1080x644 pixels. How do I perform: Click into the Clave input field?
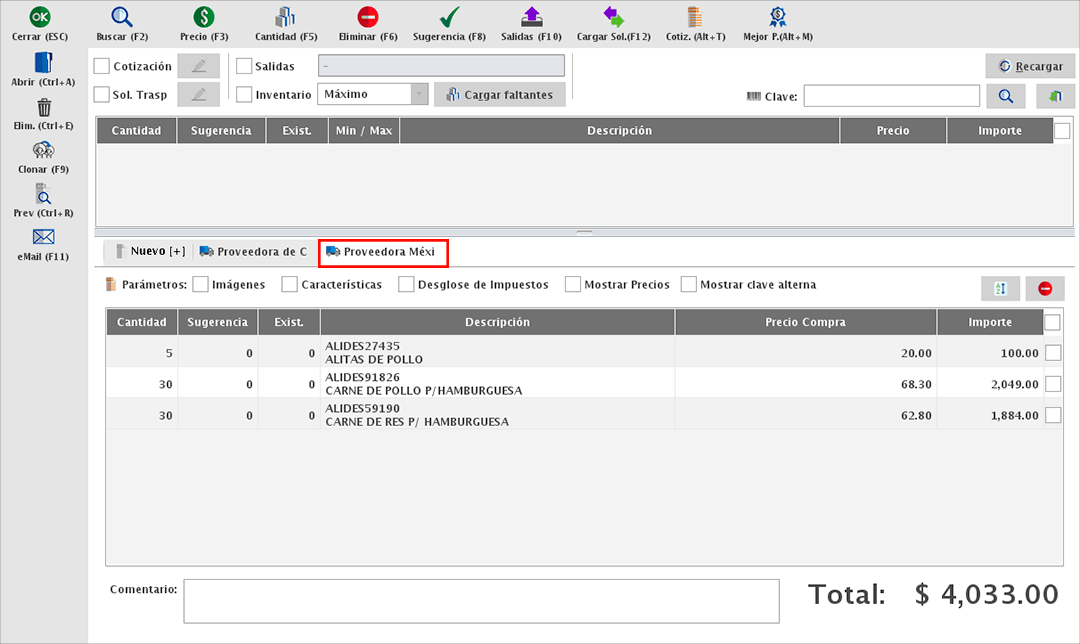pyautogui.click(x=891, y=96)
